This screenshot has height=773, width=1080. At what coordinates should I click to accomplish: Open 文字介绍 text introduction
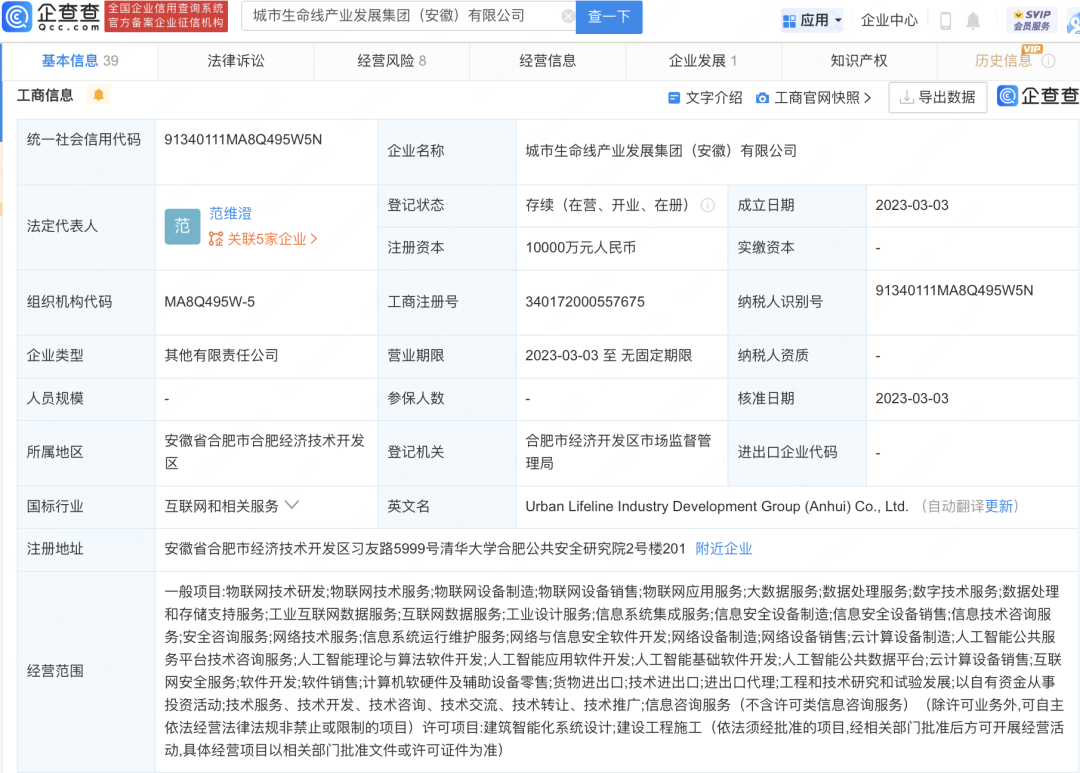[x=705, y=97]
